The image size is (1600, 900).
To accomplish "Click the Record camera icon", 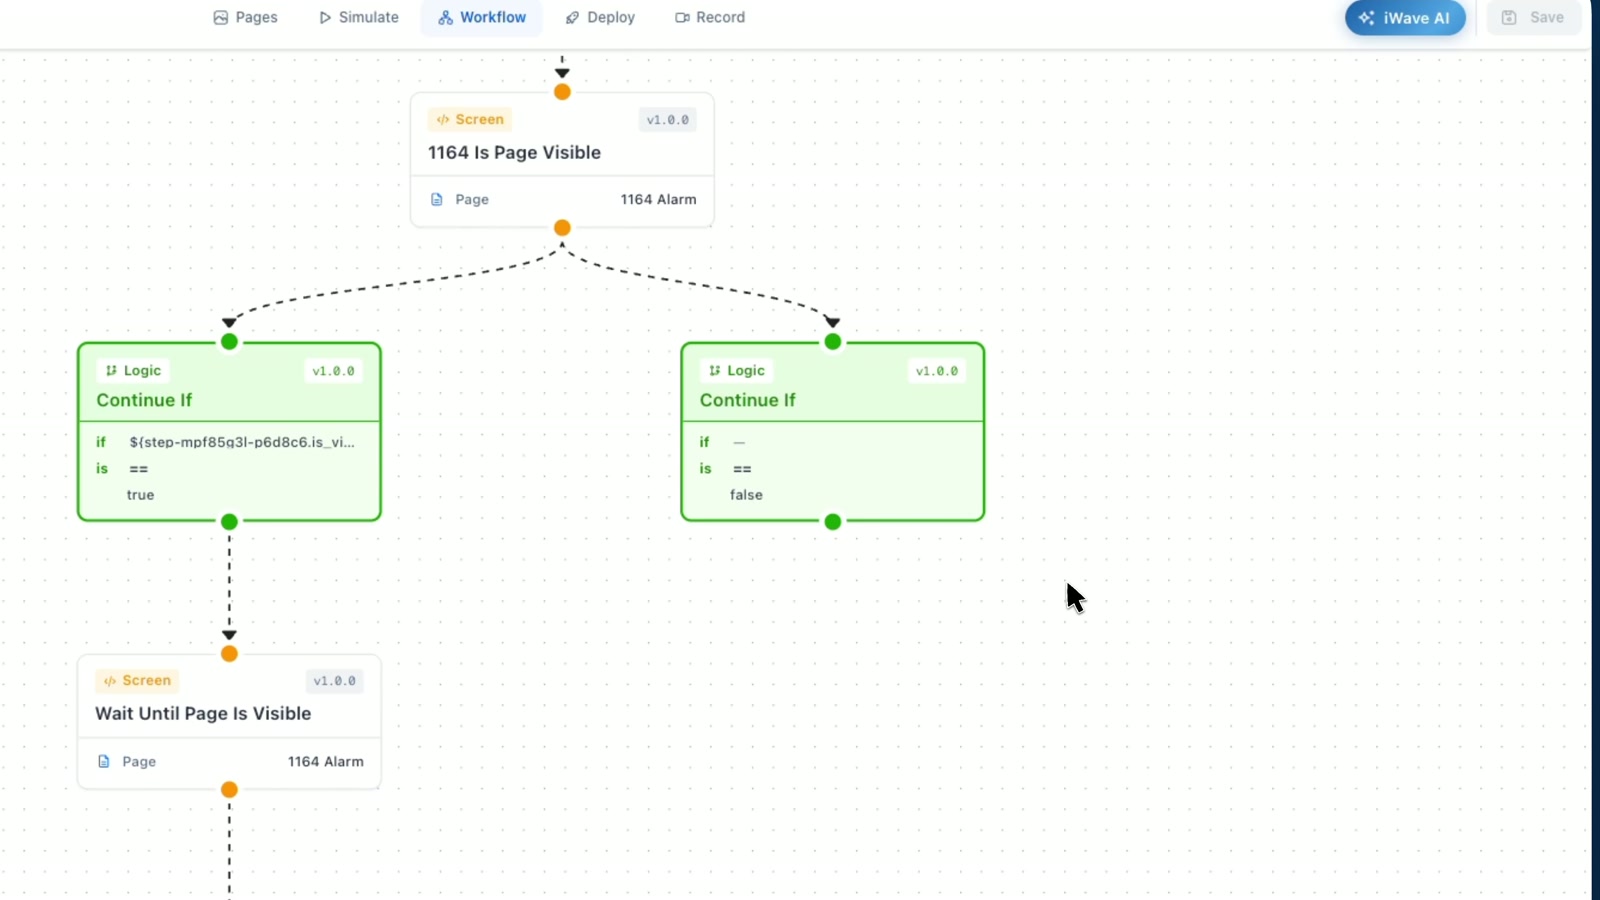I will pyautogui.click(x=682, y=17).
